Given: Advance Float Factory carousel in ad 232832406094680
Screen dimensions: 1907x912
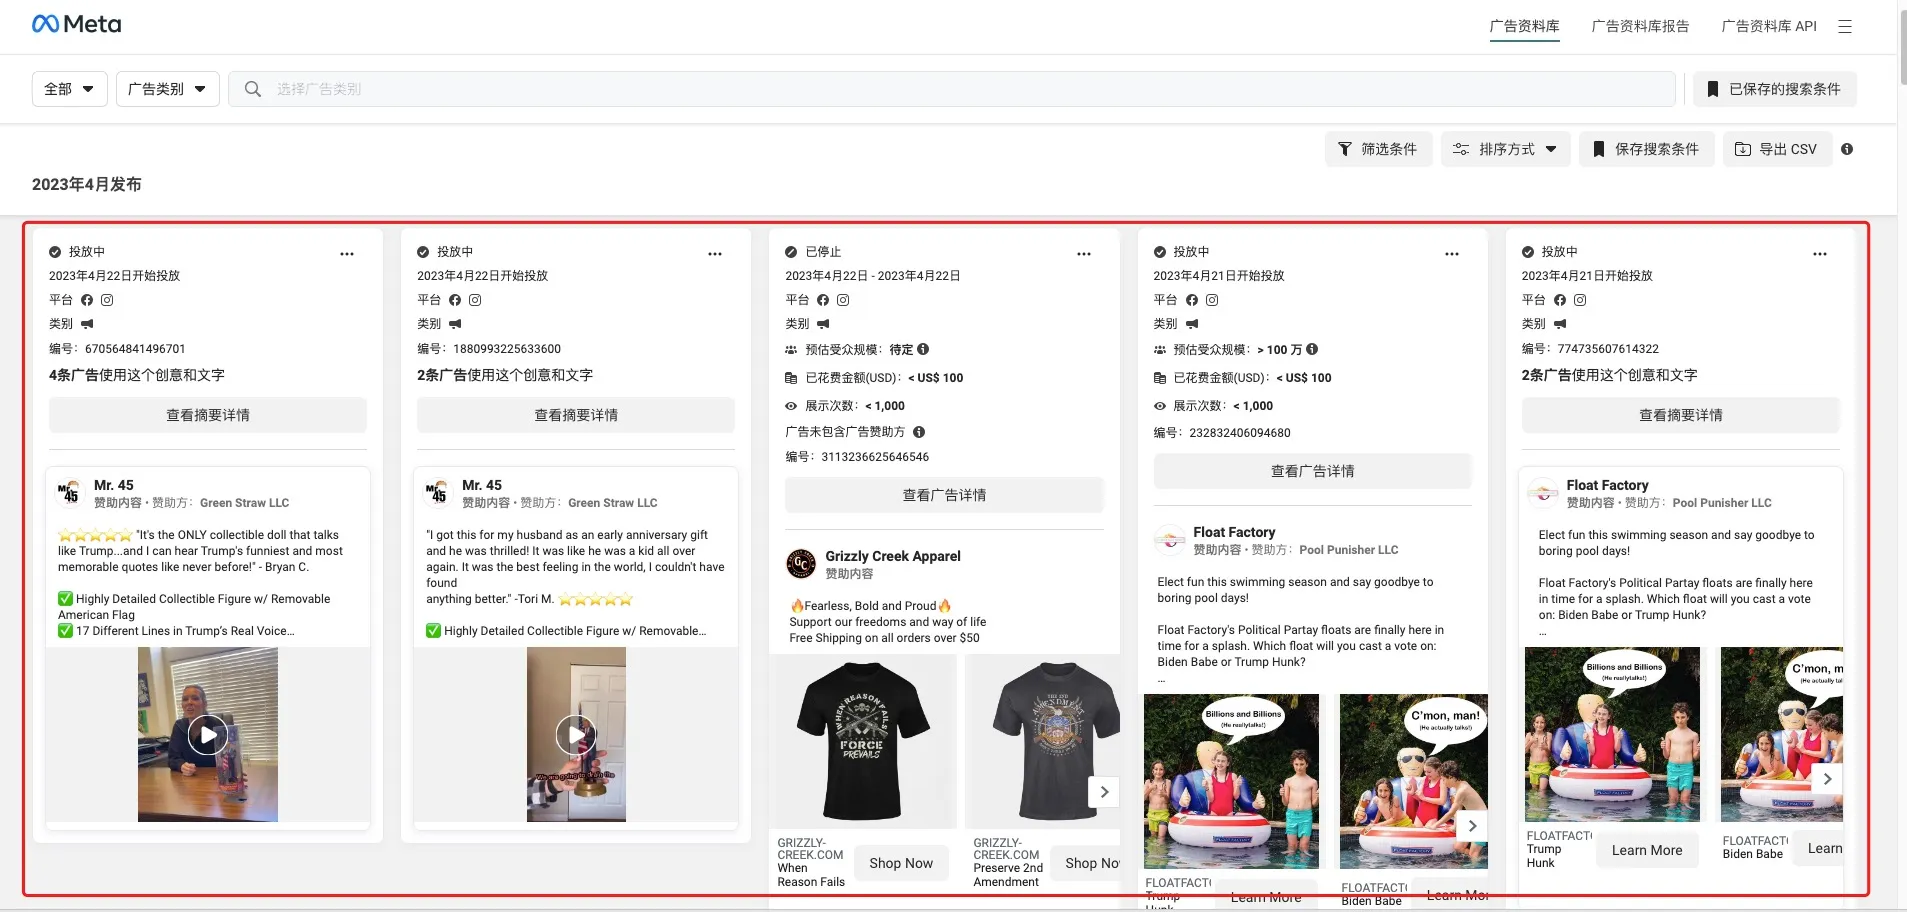Looking at the screenshot, I should tap(1472, 826).
